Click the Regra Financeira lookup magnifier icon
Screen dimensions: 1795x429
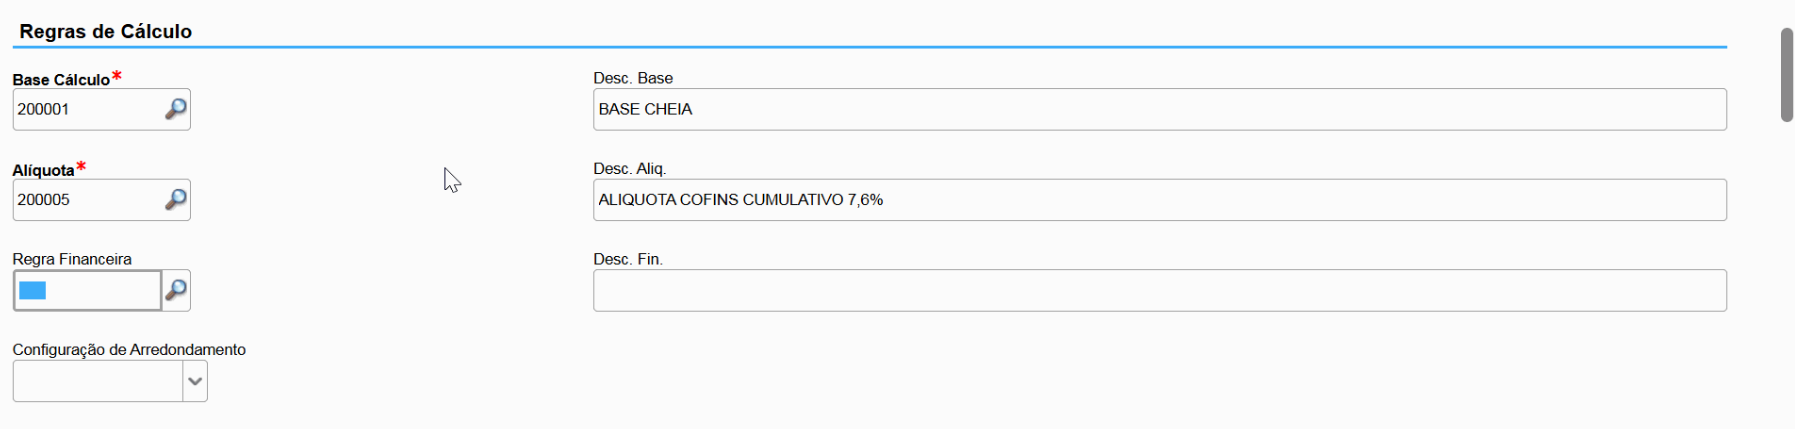pos(176,290)
